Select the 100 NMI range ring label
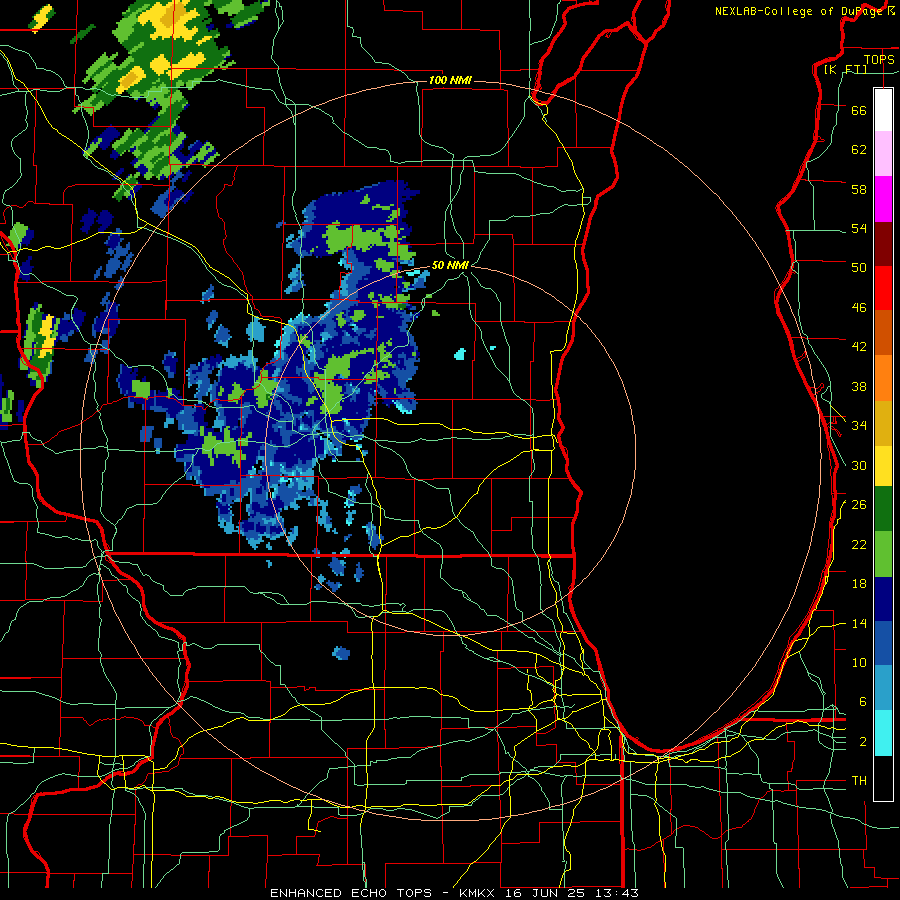 [450, 80]
